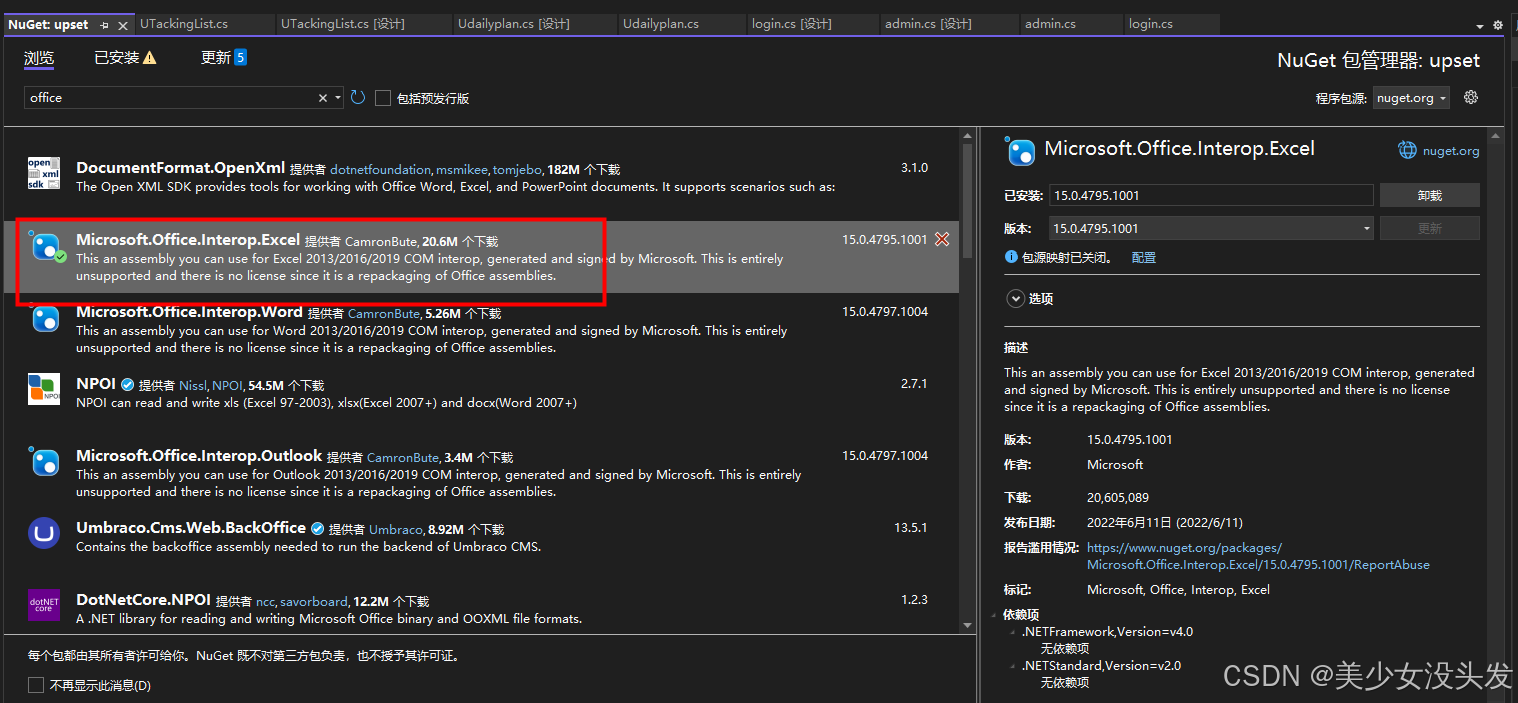Collapse the 选项 section

(x=1014, y=298)
